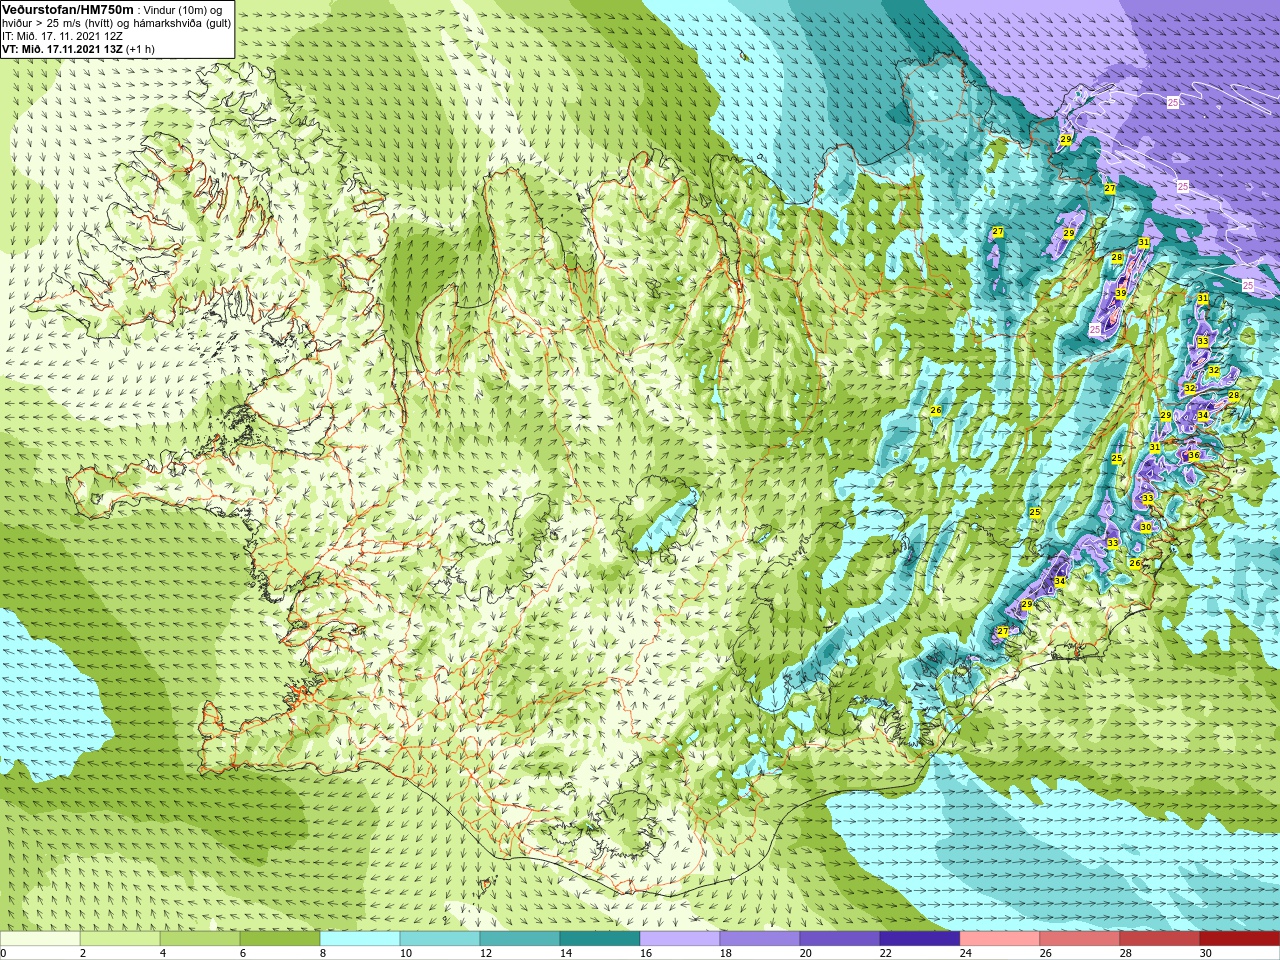
Task: Click the yellow gust label reading 36
Action: tap(1193, 455)
